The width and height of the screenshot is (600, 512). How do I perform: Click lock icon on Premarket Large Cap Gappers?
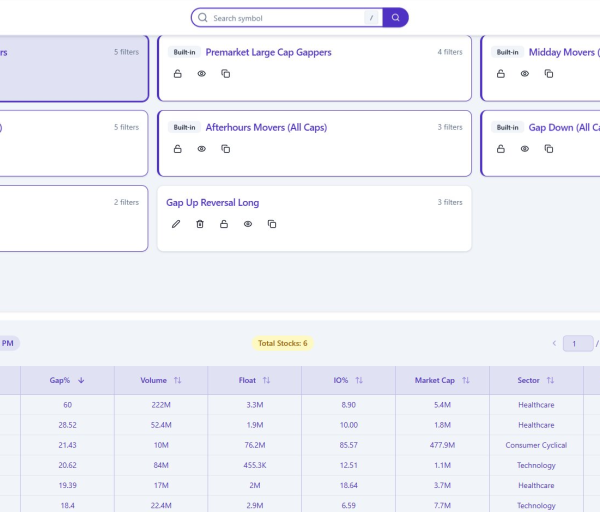tap(178, 74)
